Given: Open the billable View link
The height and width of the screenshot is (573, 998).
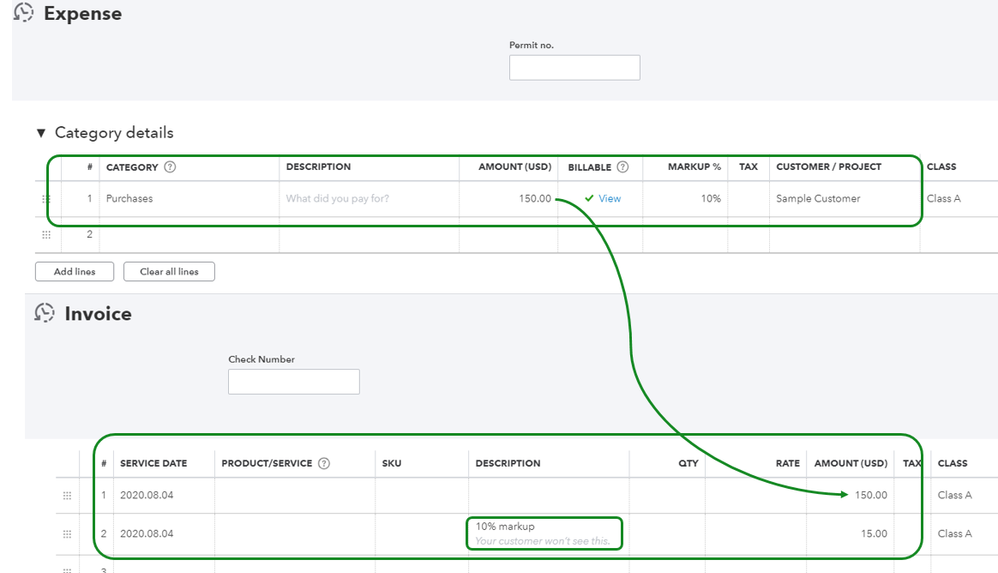Looking at the screenshot, I should (609, 199).
